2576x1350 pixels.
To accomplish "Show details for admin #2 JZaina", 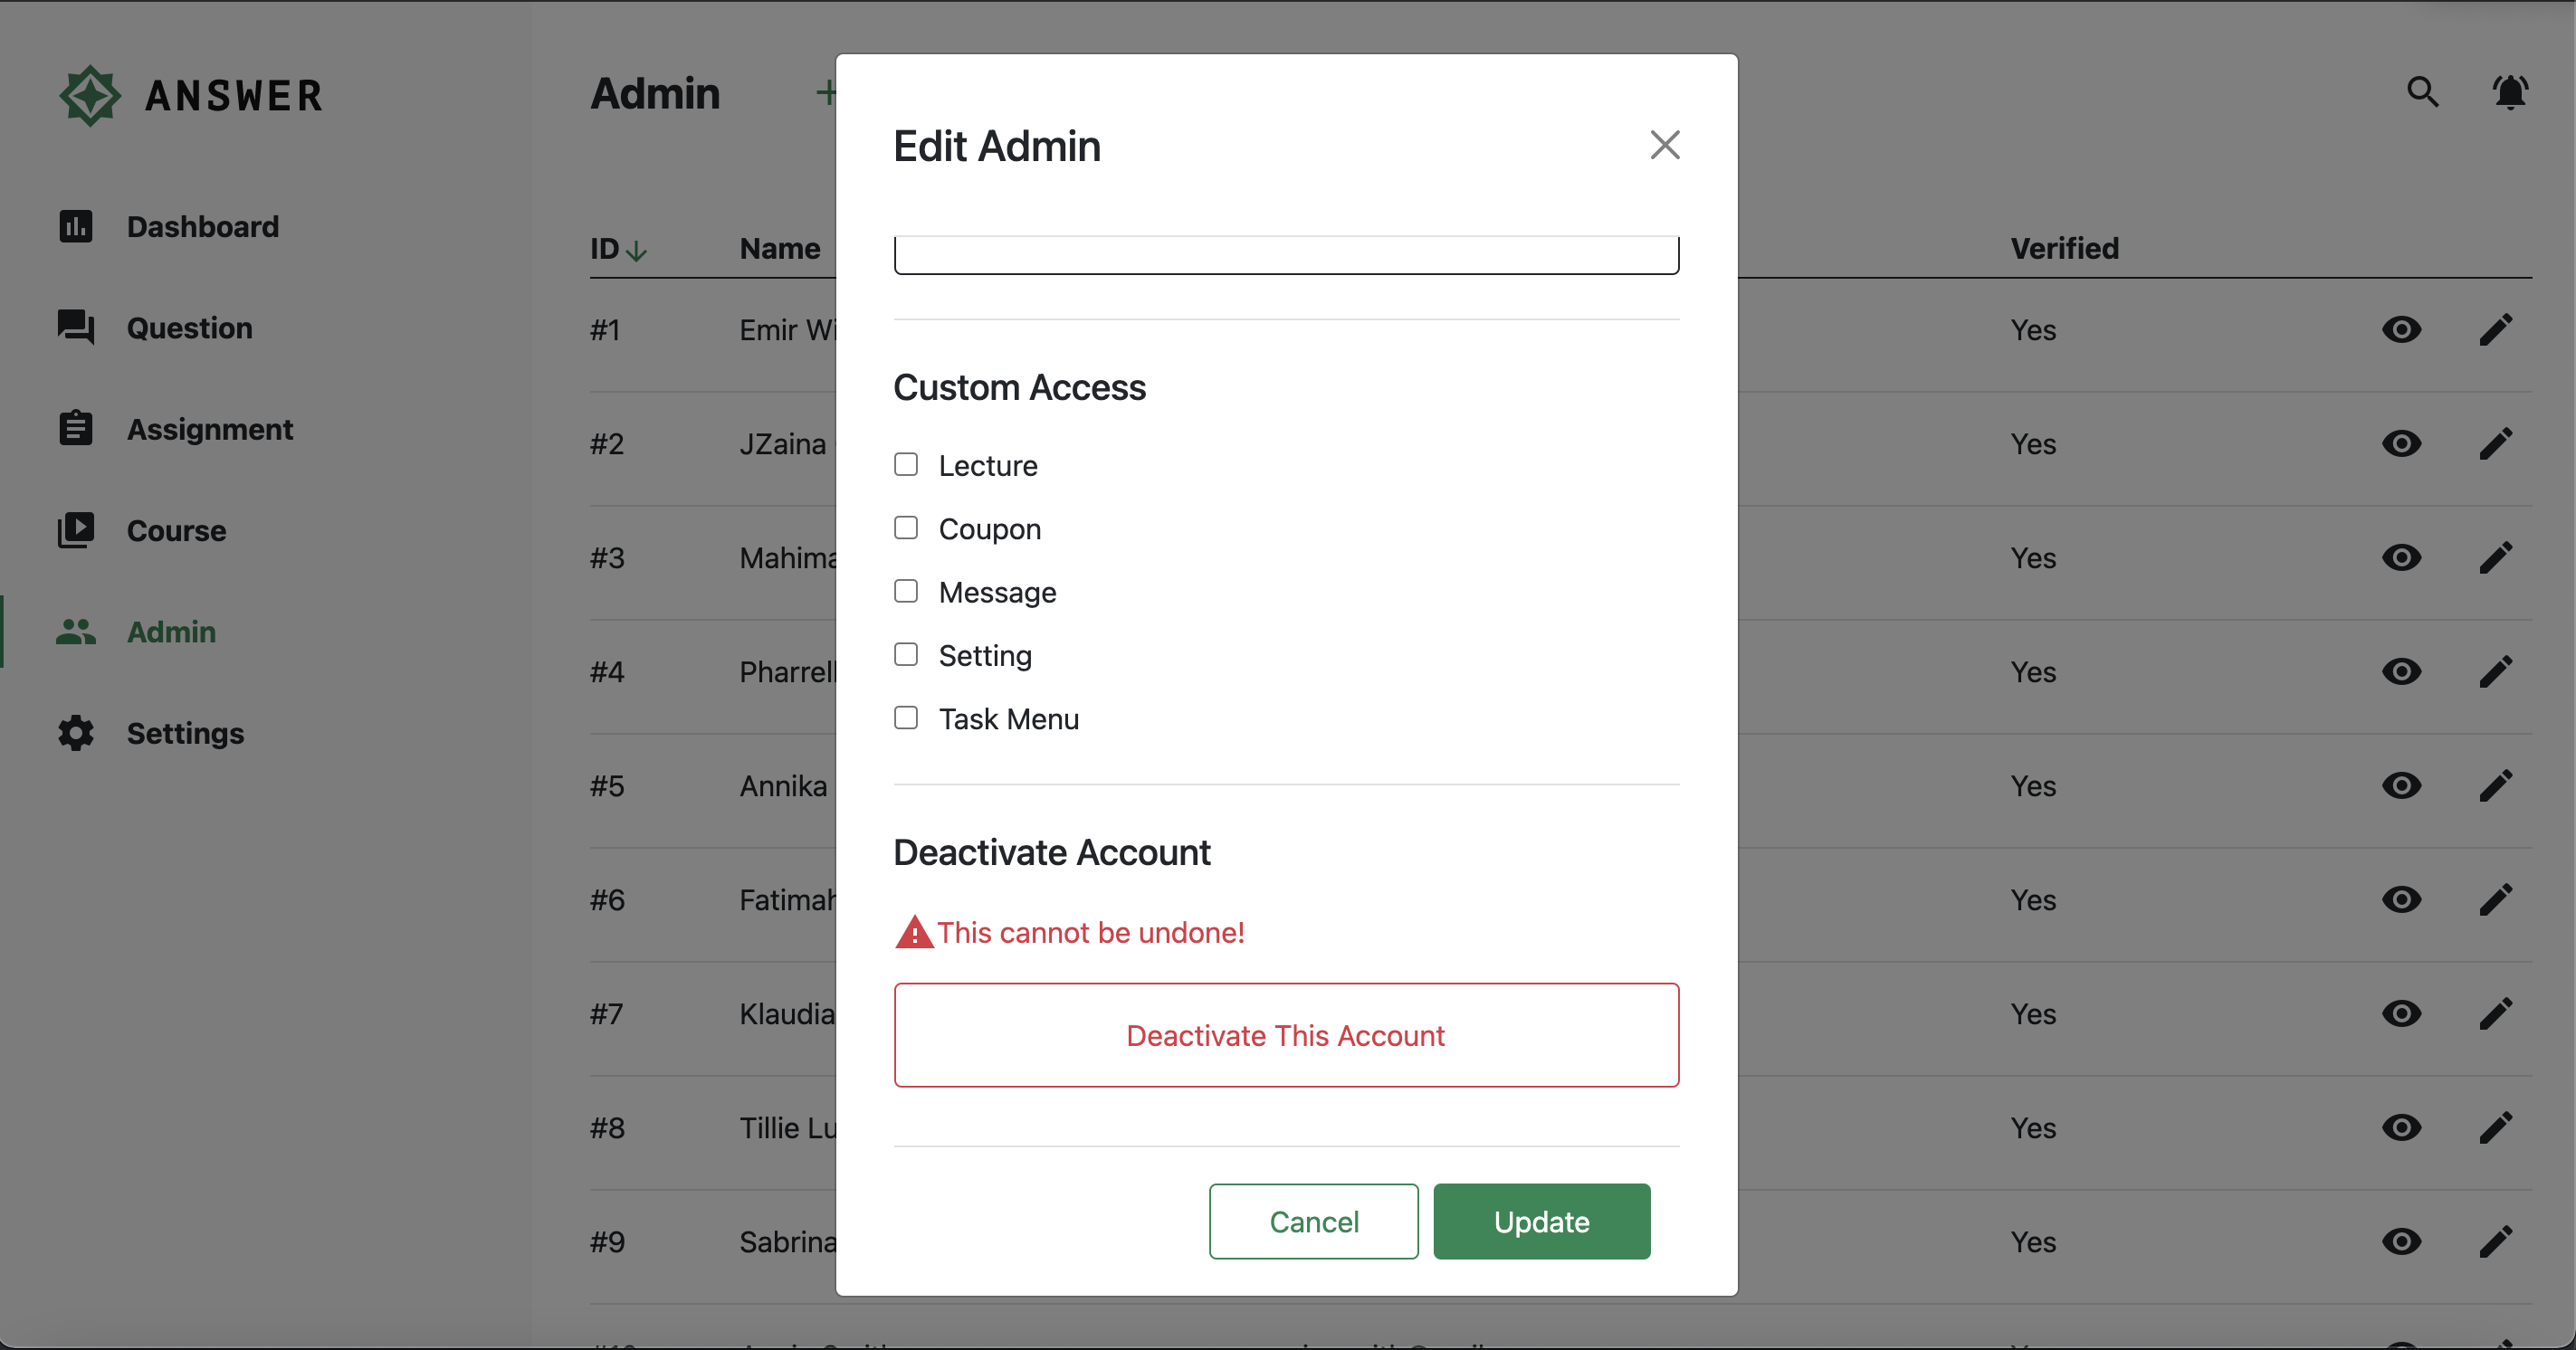I will [2403, 444].
